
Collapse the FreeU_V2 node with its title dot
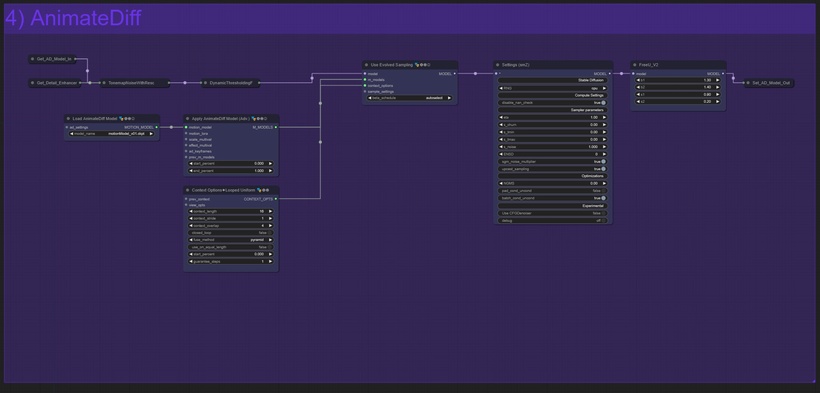coord(634,65)
